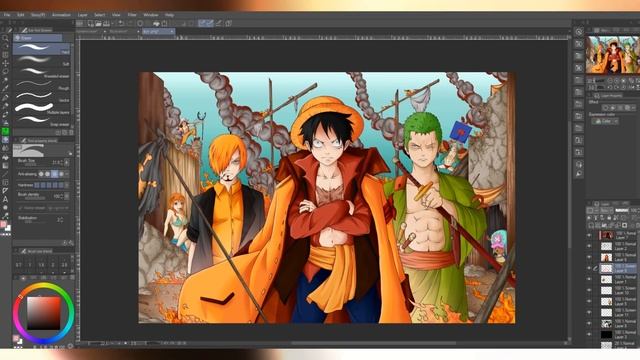Choose the Multiple layers eraser sub tool
Image resolution: width=640 pixels, height=360 pixels.
(42, 109)
